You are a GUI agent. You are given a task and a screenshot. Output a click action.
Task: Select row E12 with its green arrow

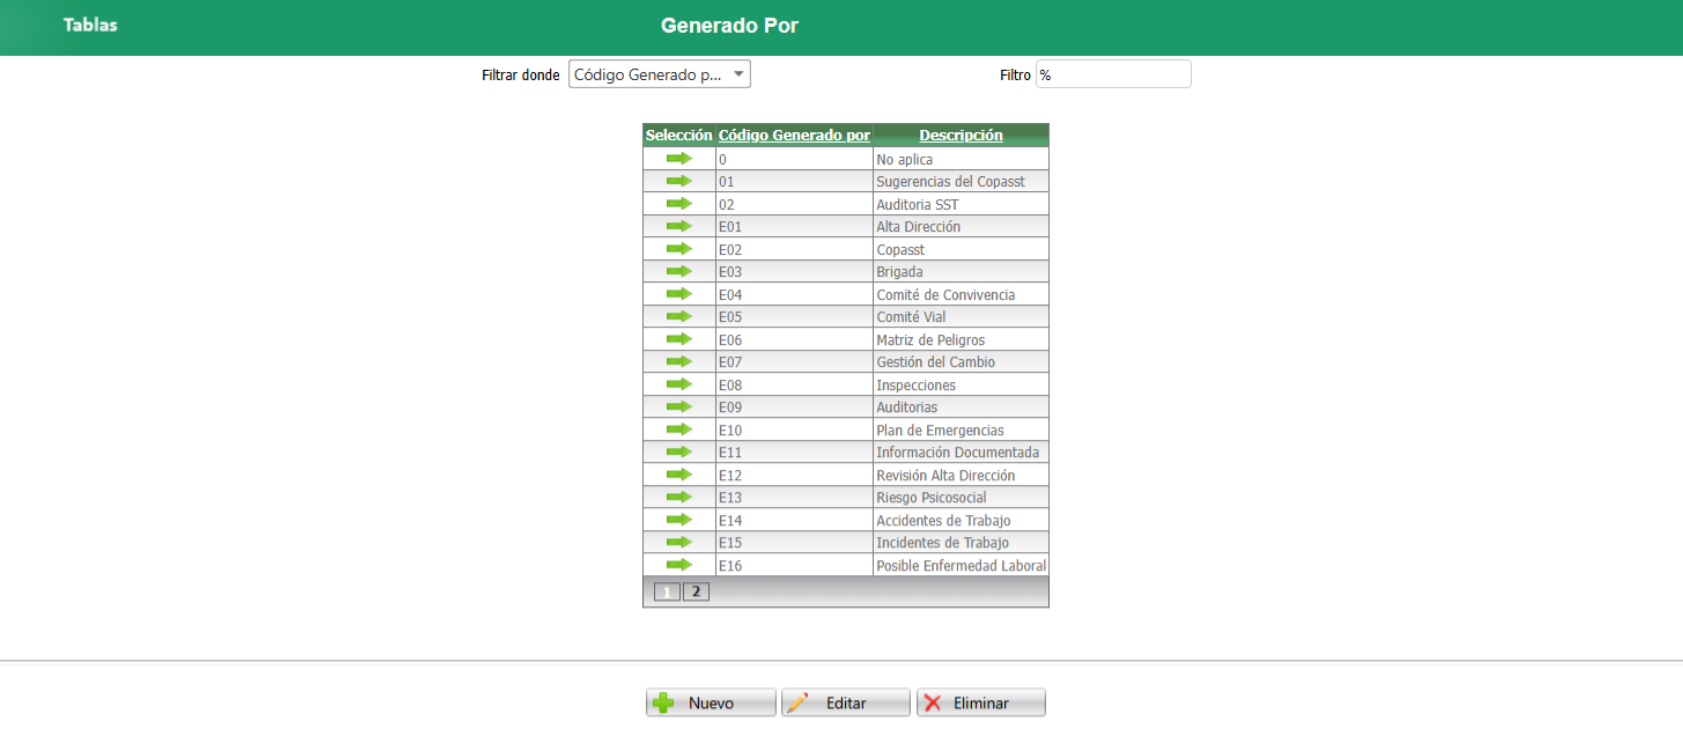[679, 474]
